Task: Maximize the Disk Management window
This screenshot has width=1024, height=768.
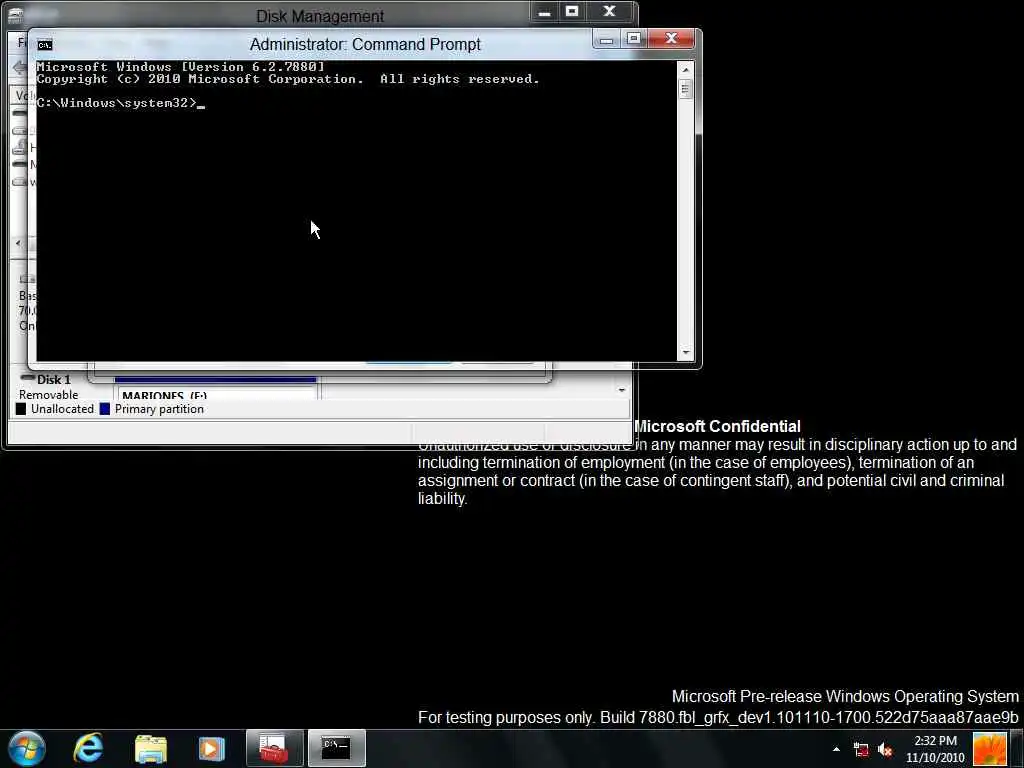Action: (572, 11)
